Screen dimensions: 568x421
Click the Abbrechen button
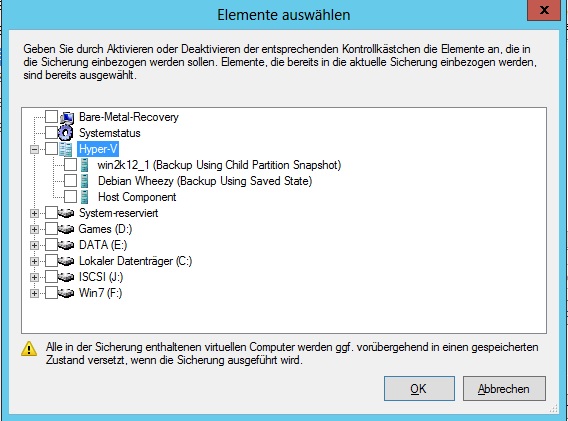pyautogui.click(x=504, y=388)
